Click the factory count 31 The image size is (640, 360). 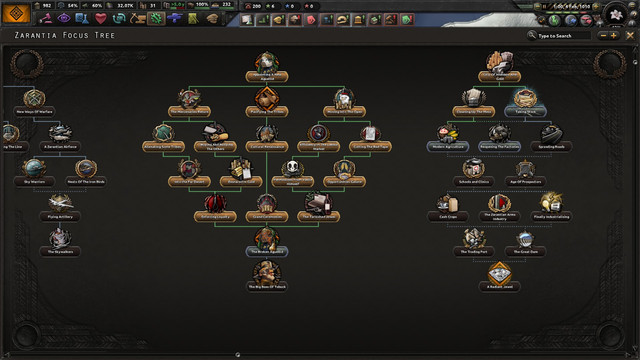(152, 6)
